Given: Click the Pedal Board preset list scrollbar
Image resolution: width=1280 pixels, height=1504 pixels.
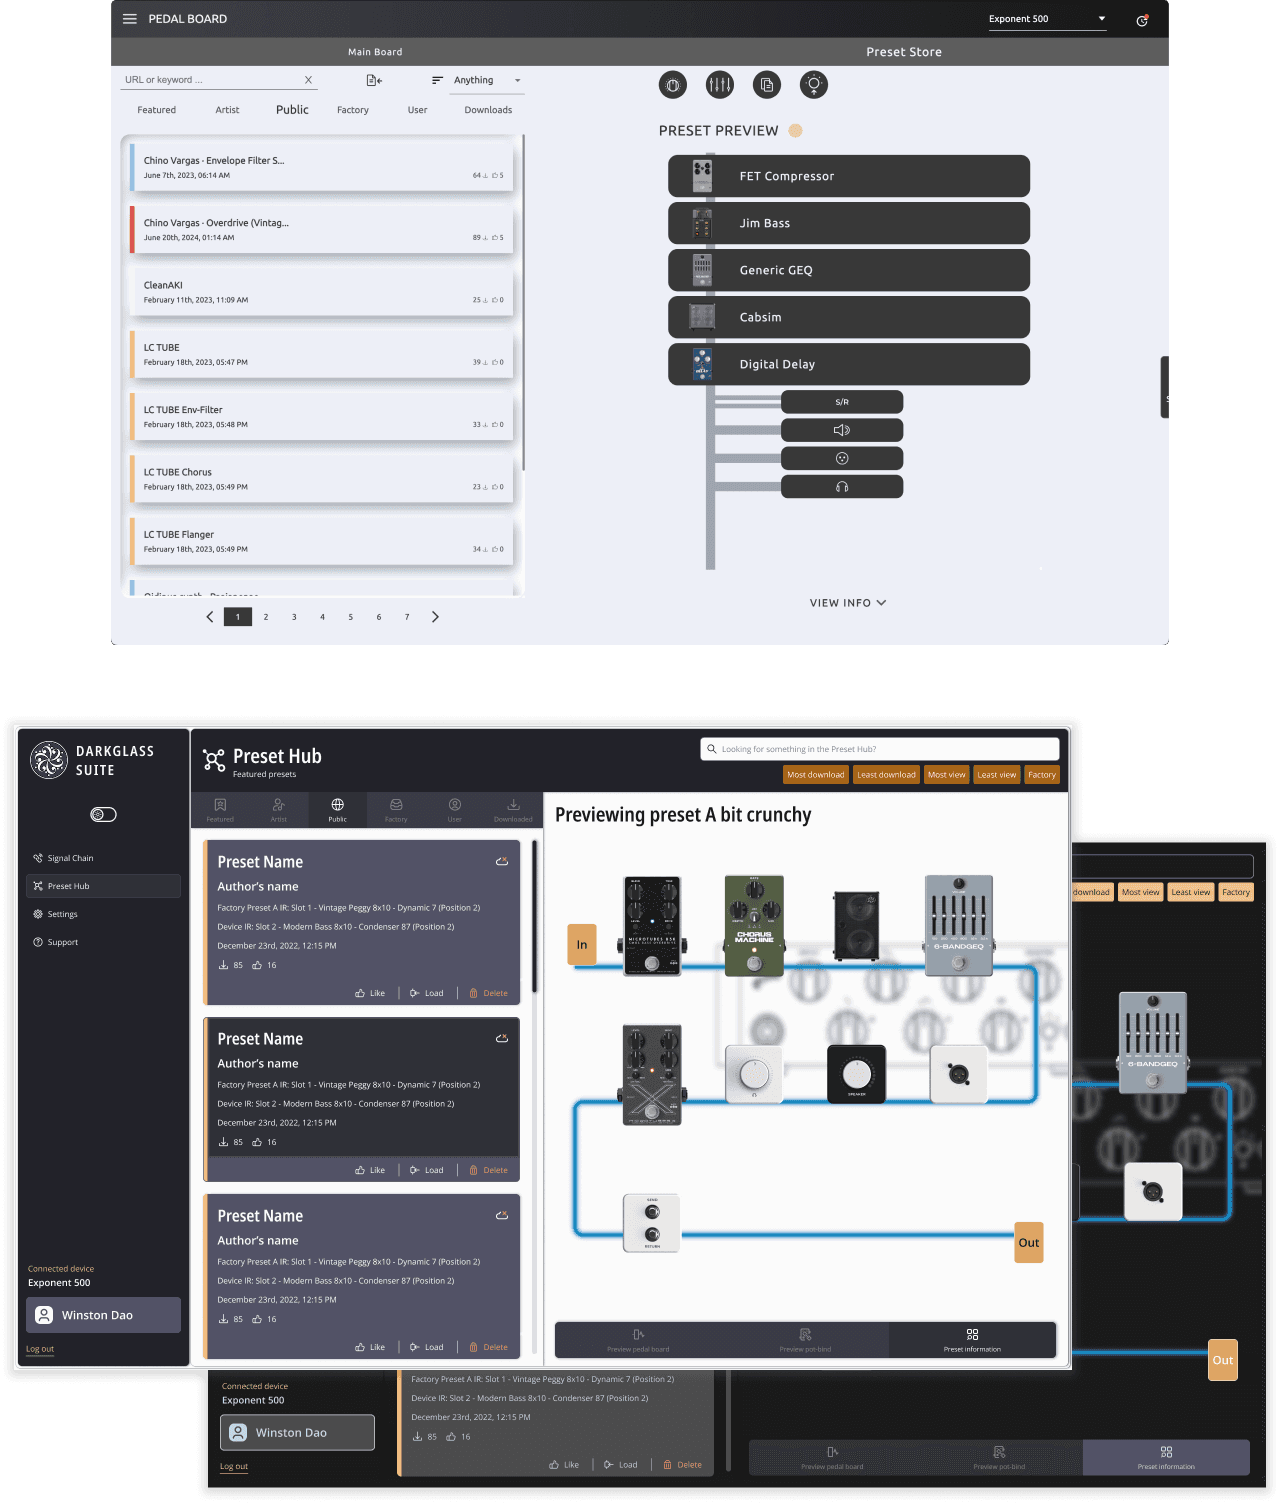Looking at the screenshot, I should (523, 303).
